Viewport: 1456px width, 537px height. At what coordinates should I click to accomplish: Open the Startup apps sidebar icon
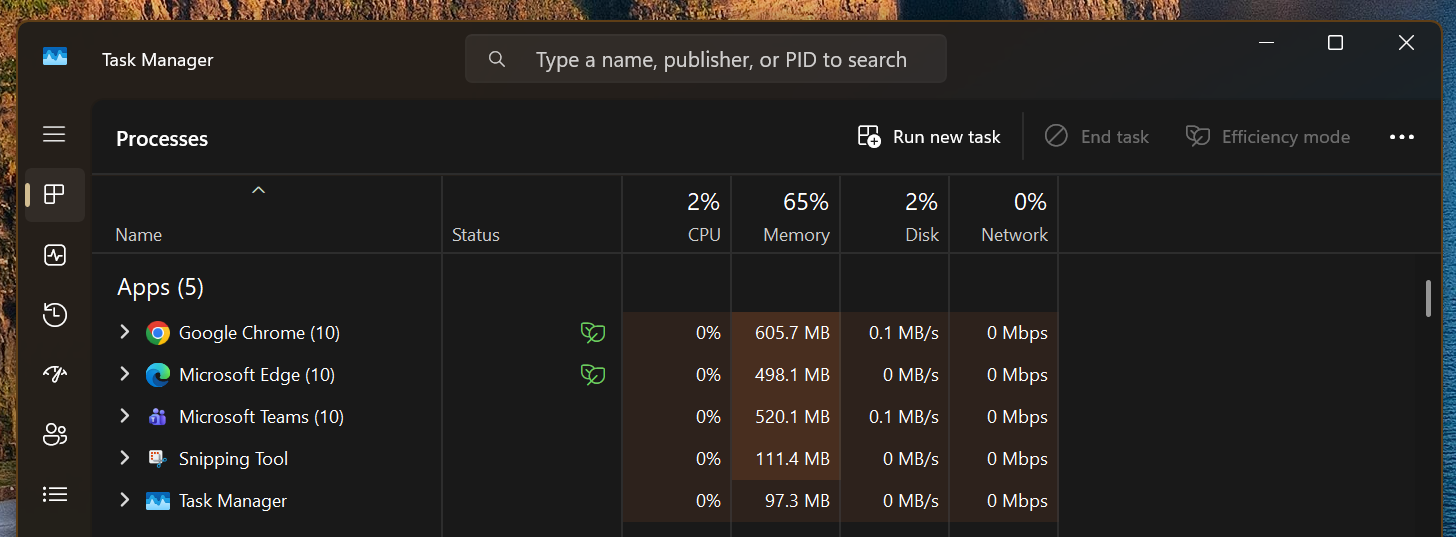55,374
